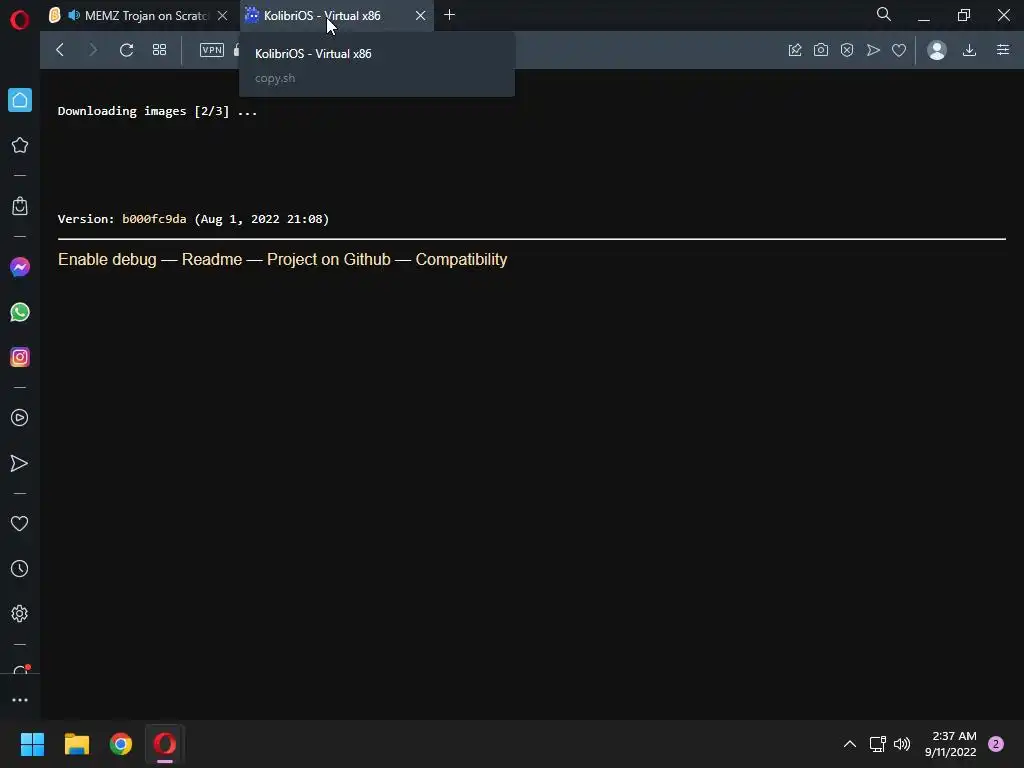Open the Readme link
Screen dimensions: 1024x768
(212, 259)
